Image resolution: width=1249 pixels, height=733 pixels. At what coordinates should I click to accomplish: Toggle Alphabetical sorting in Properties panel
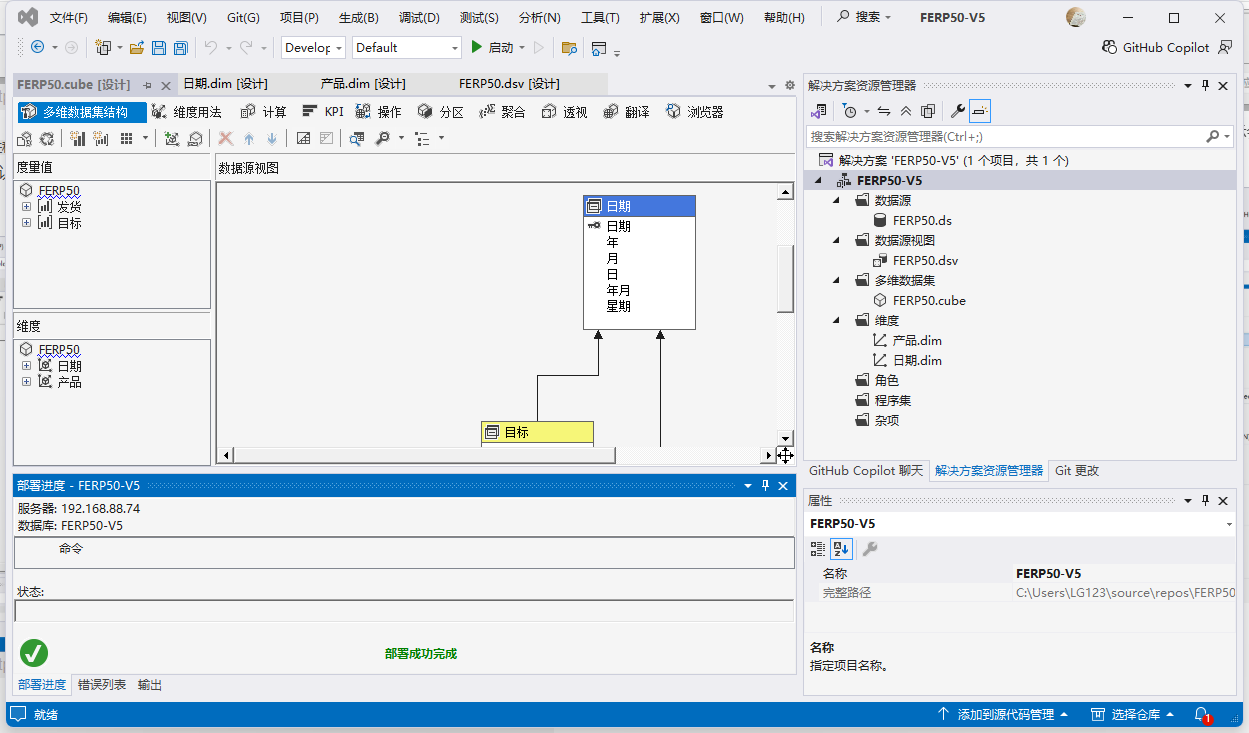[x=841, y=548]
